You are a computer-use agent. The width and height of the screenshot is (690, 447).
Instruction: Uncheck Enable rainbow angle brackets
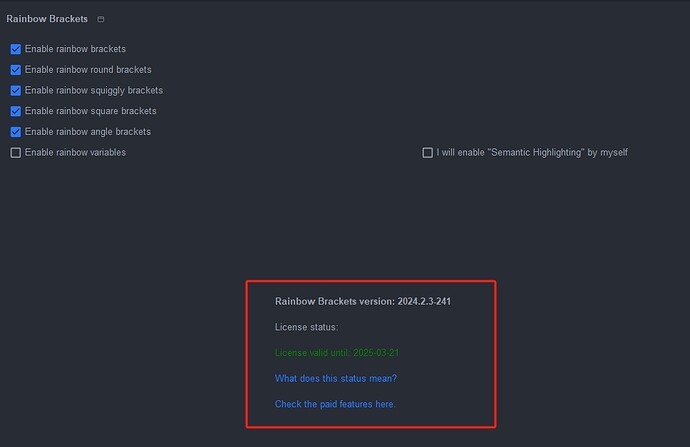16,132
